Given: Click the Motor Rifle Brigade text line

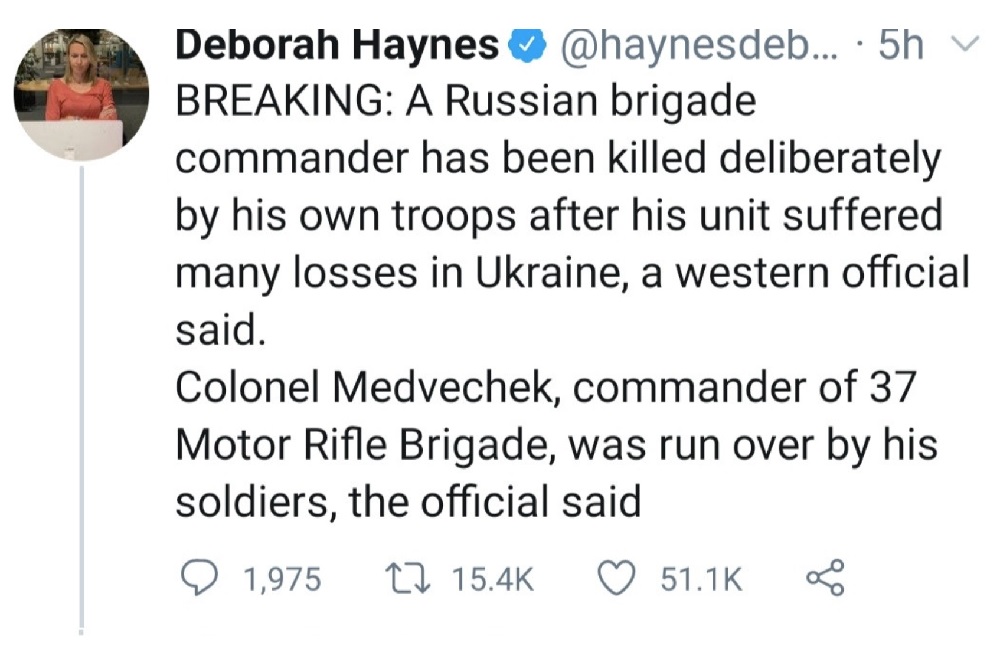Looking at the screenshot, I should pos(557,445).
